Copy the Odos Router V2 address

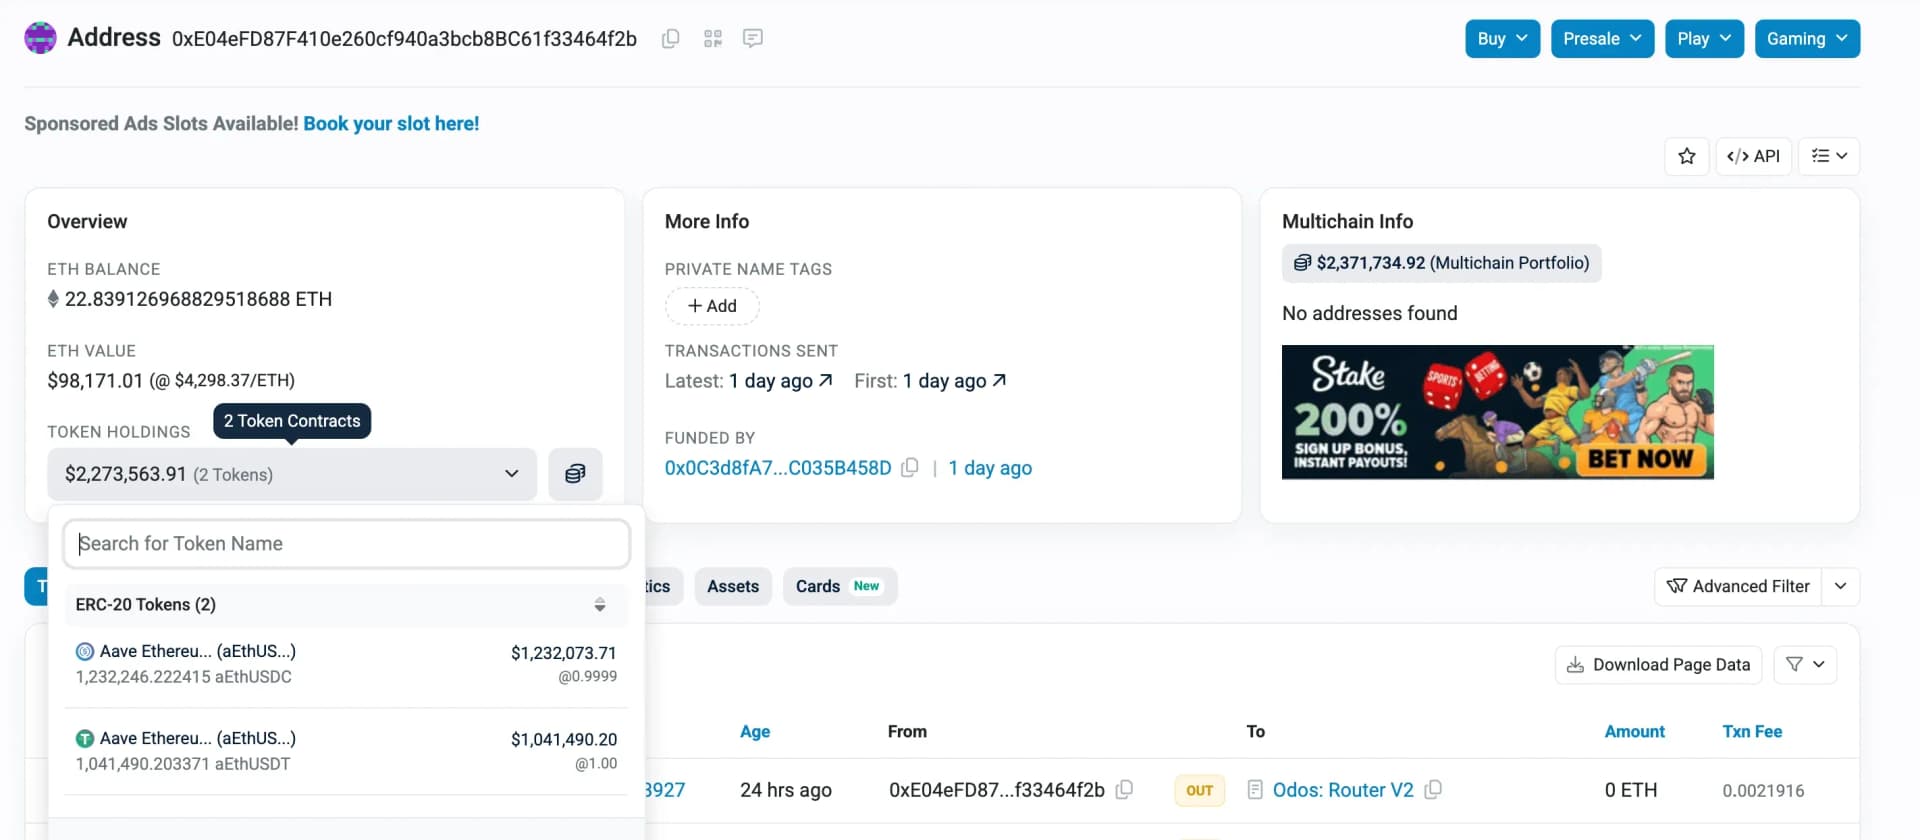click(1433, 790)
